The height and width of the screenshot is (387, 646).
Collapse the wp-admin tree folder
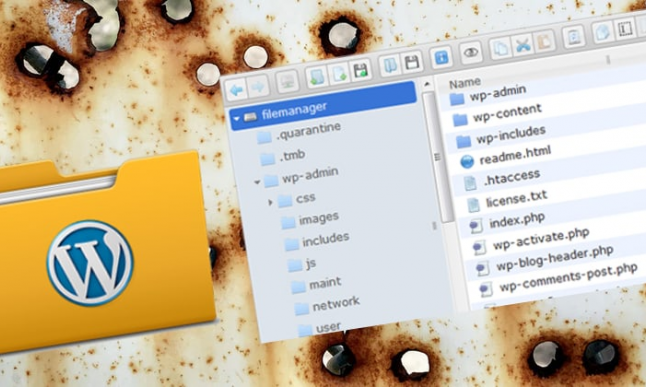(x=257, y=182)
